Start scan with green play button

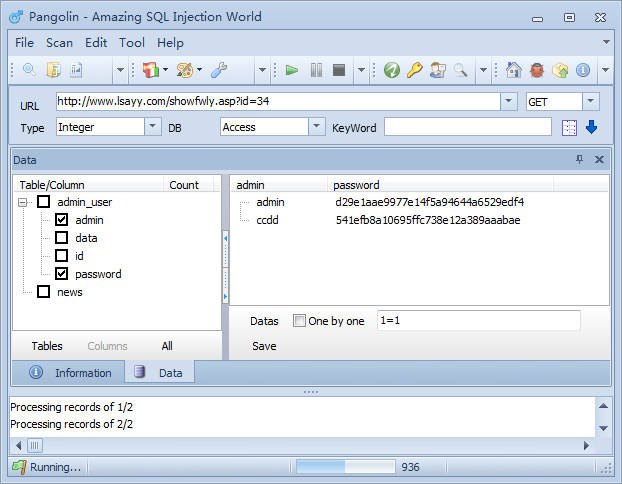(x=292, y=70)
